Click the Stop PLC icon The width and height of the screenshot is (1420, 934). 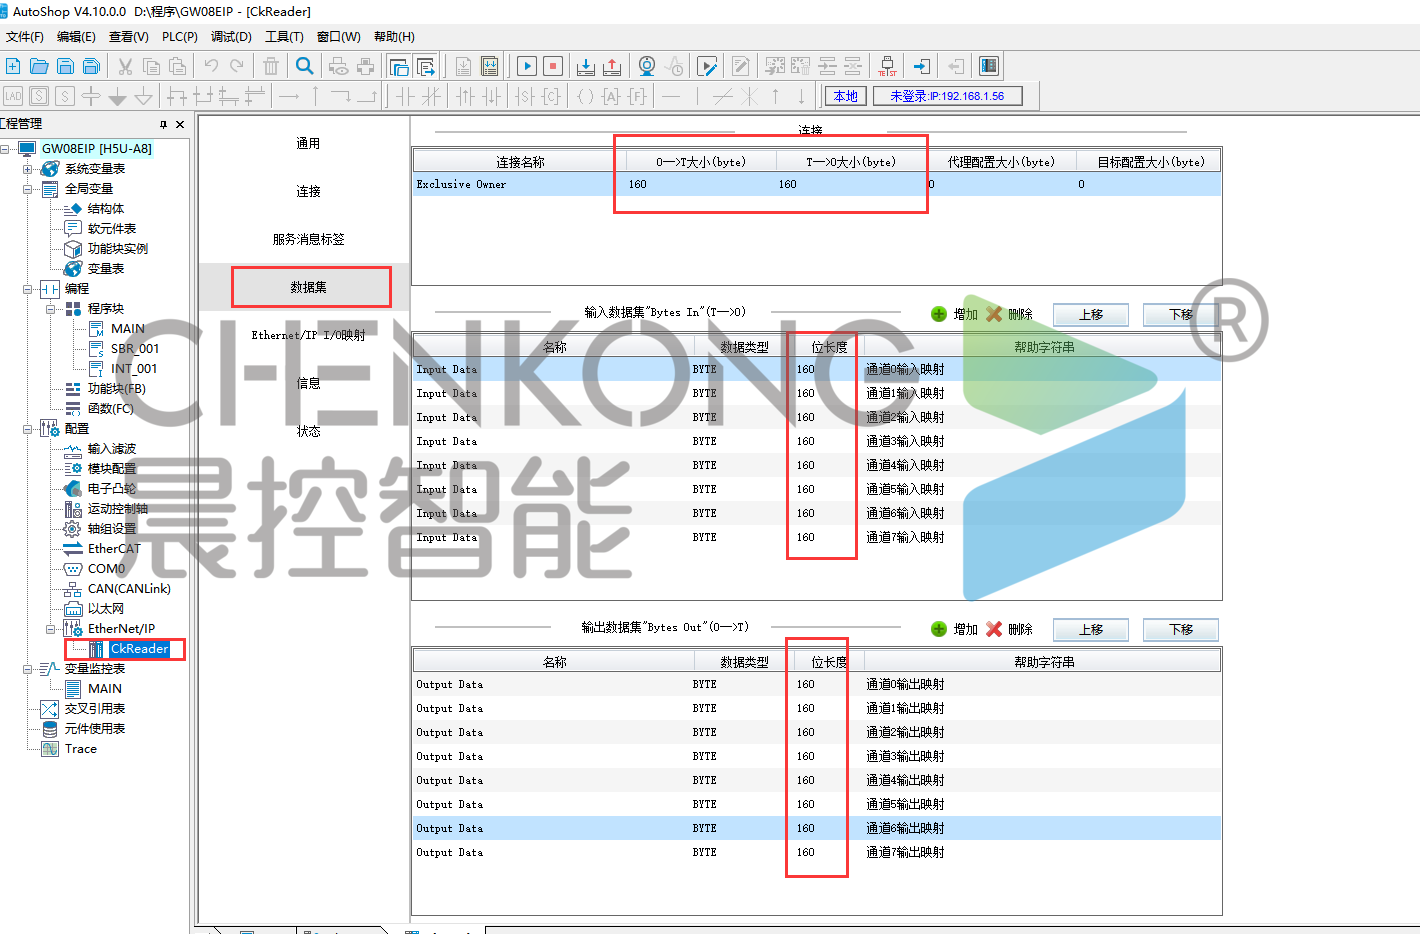[553, 66]
